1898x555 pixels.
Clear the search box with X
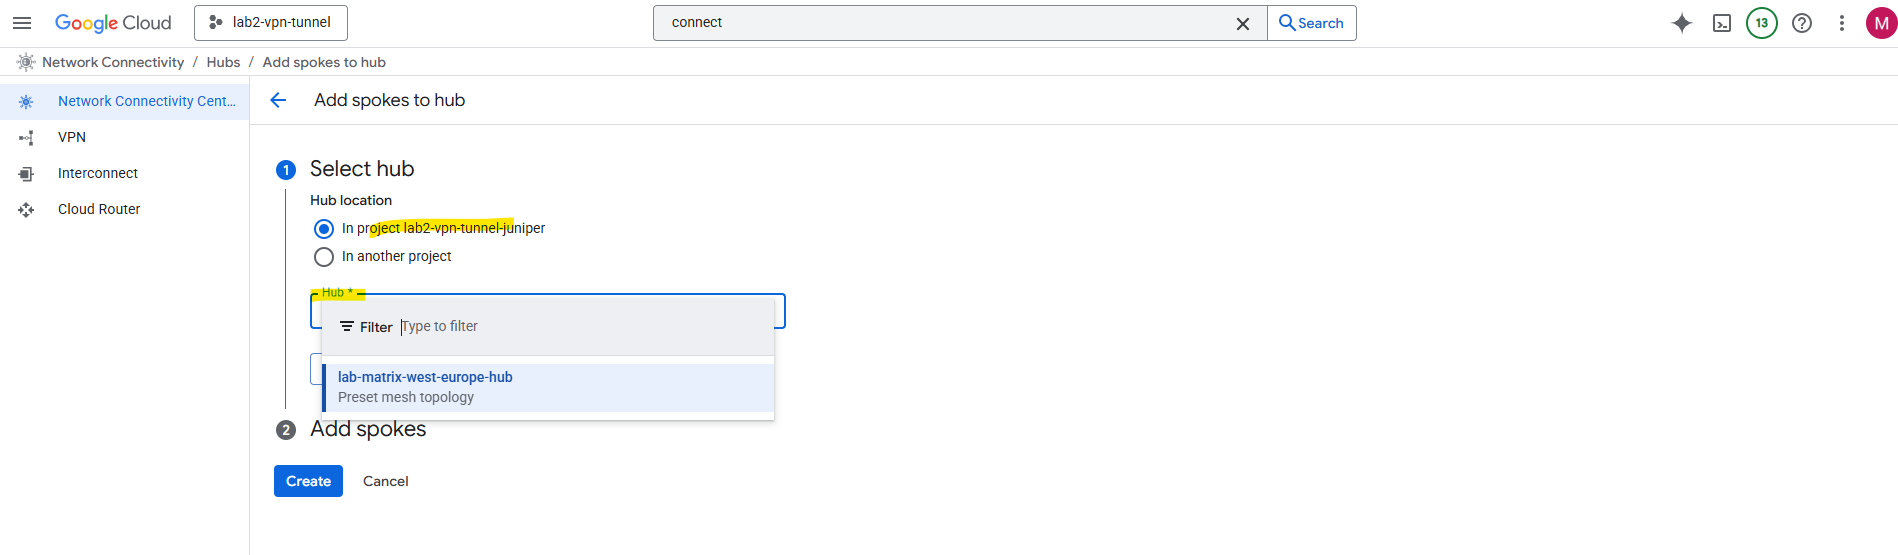click(x=1243, y=23)
